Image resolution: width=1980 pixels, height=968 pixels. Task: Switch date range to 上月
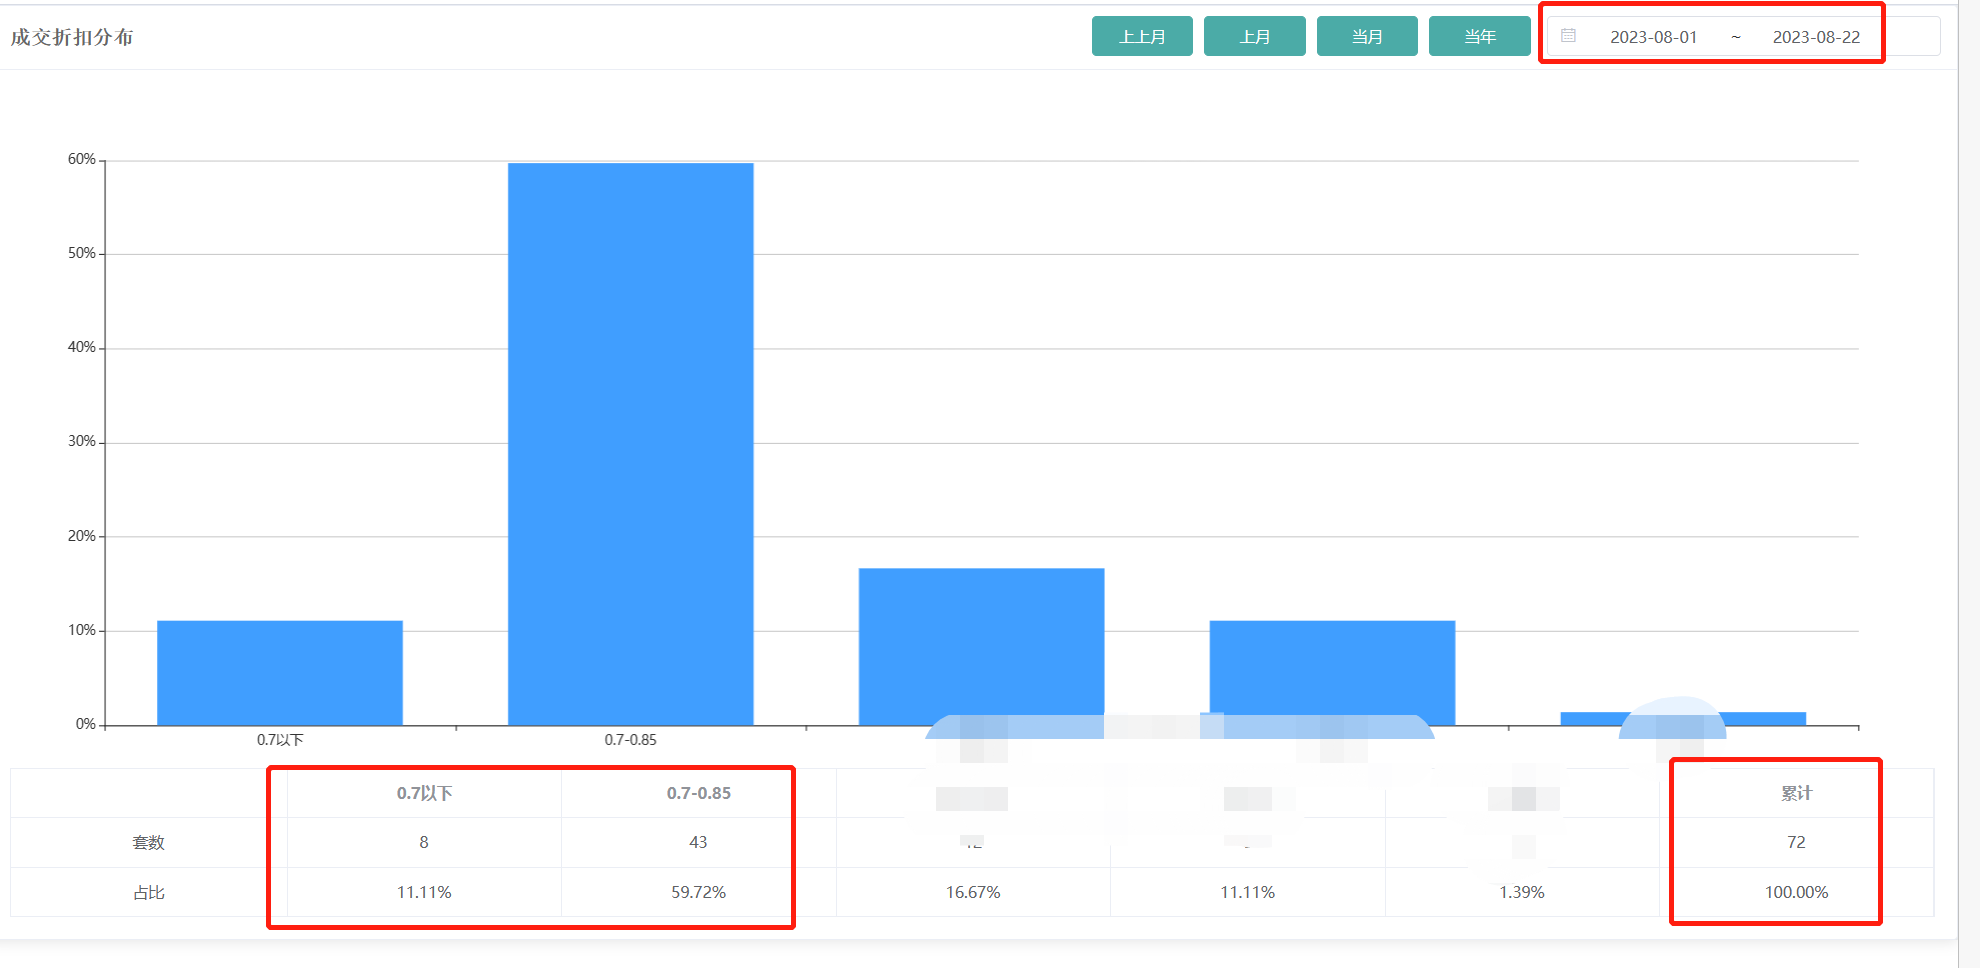point(1254,37)
